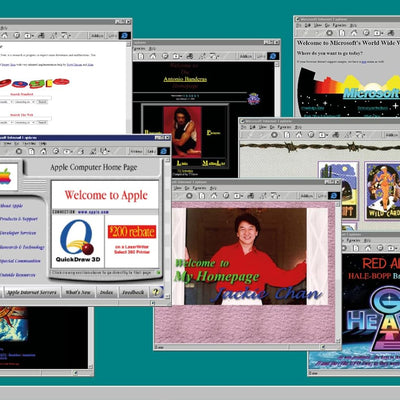Click Address label in Jackie Chan window
The image size is (400, 400).
pyautogui.click(x=307, y=196)
